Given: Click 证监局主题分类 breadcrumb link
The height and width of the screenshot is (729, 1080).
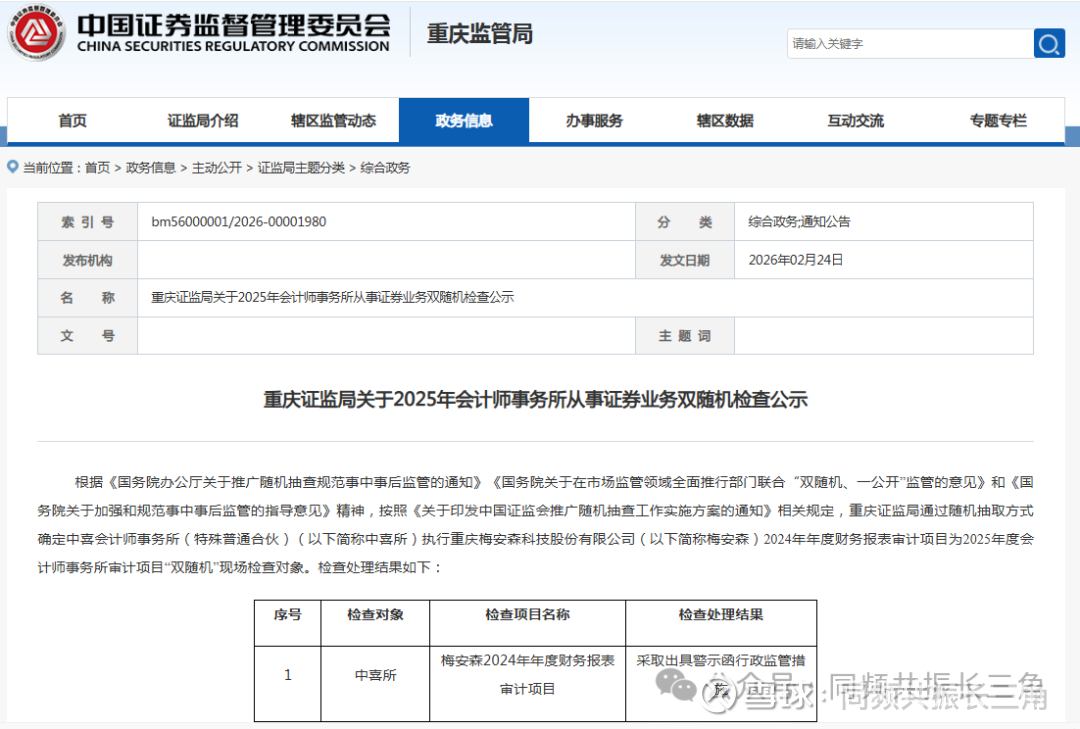Looking at the screenshot, I should click(301, 168).
